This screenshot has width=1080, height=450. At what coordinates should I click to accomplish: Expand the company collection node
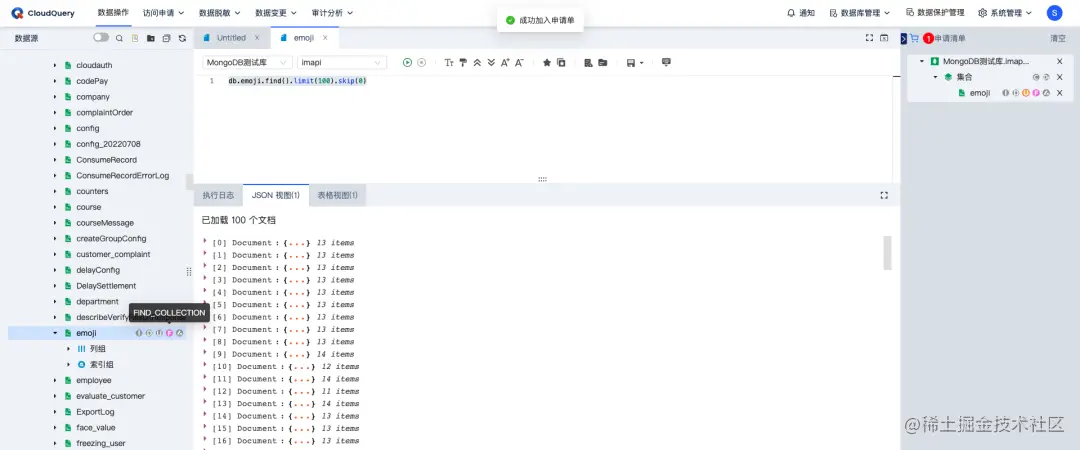tap(55, 97)
